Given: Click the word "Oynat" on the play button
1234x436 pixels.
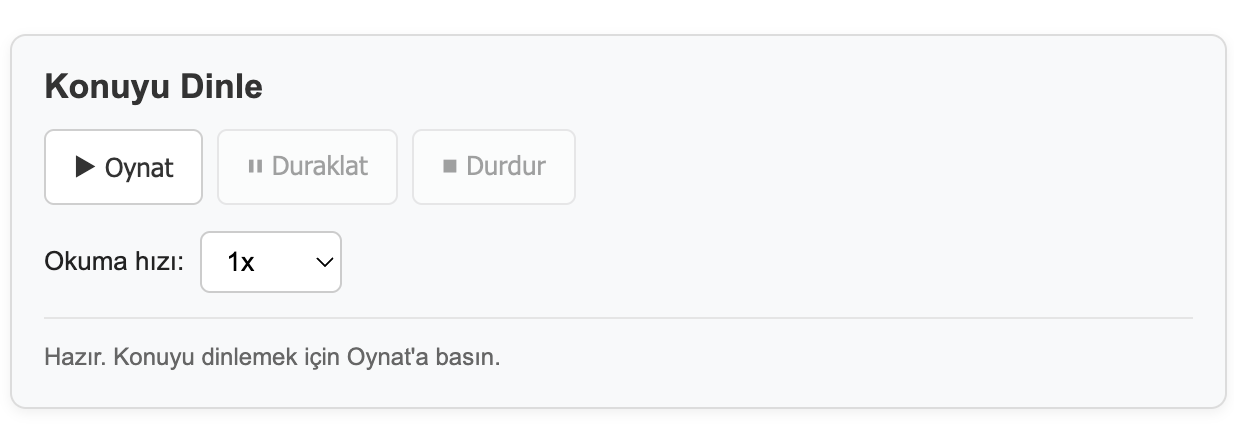Looking at the screenshot, I should pyautogui.click(x=139, y=168).
